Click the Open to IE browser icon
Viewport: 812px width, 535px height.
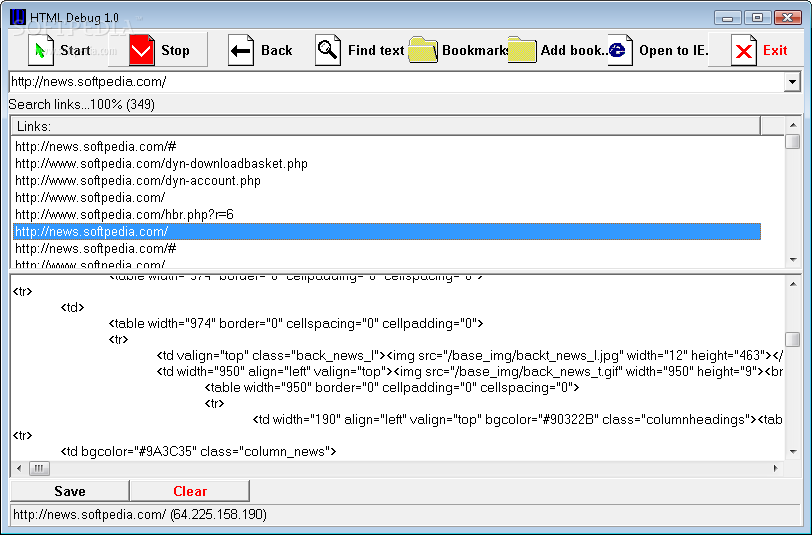[619, 50]
